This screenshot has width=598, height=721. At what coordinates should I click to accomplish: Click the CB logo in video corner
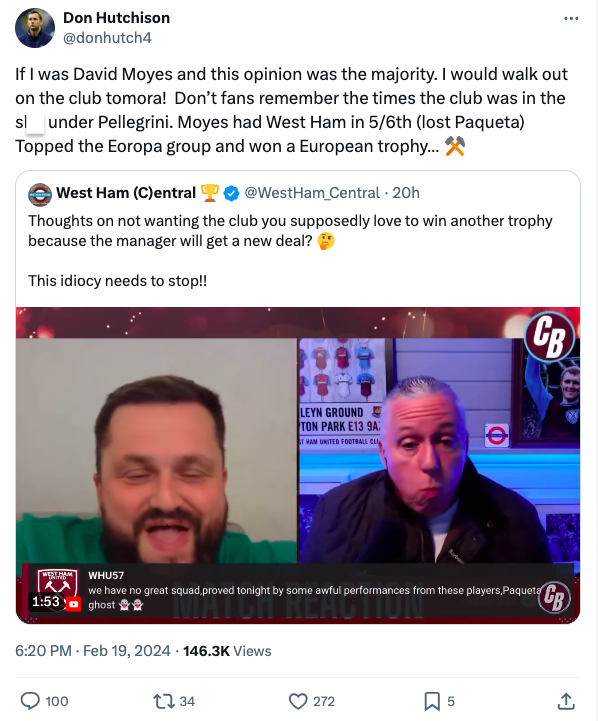[550, 336]
